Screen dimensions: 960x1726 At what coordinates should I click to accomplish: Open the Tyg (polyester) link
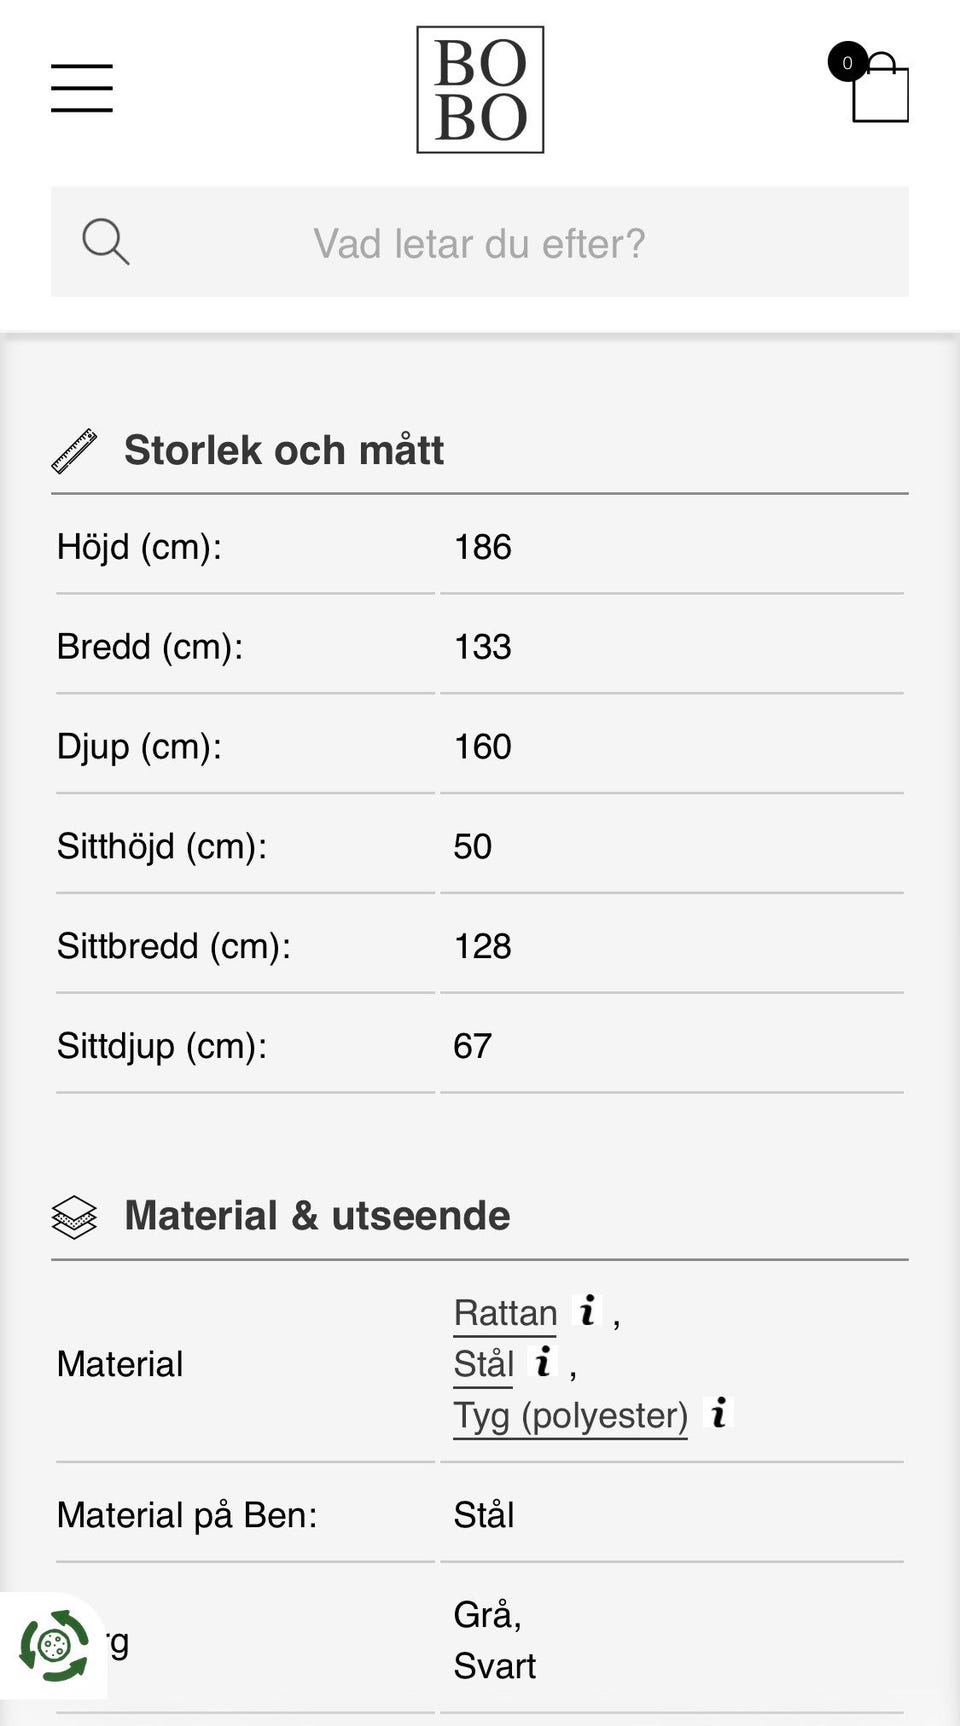pos(570,1416)
